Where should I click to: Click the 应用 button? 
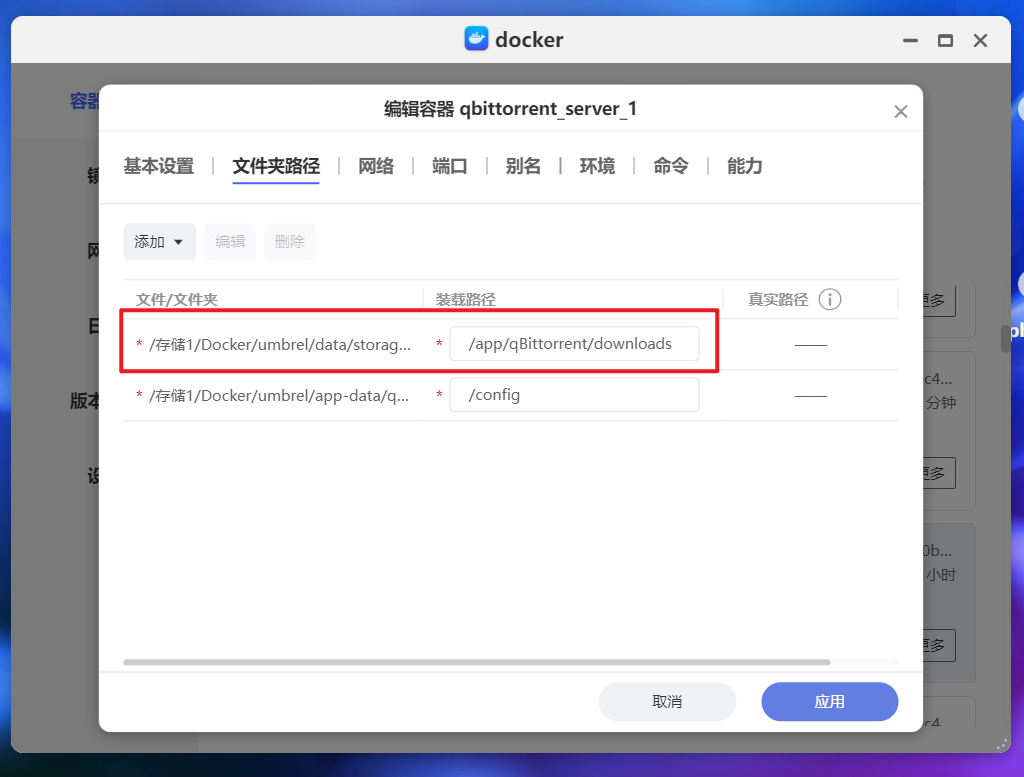(x=829, y=702)
